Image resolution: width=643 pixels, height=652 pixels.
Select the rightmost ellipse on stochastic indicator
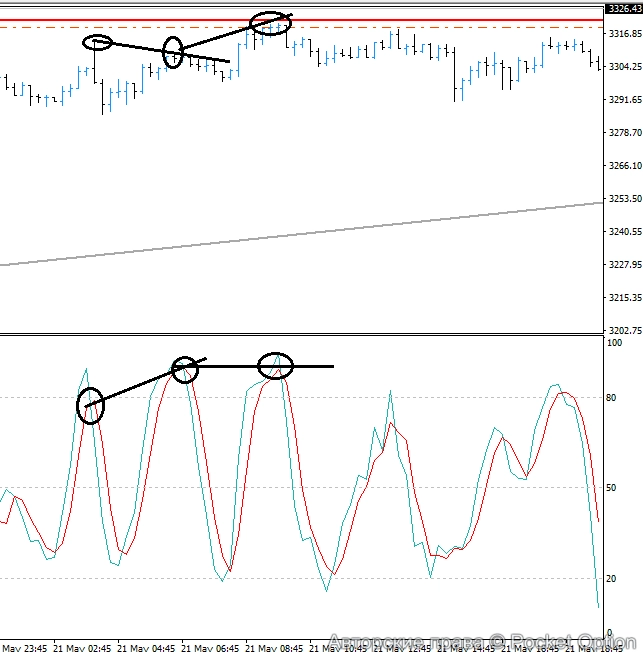click(x=275, y=366)
